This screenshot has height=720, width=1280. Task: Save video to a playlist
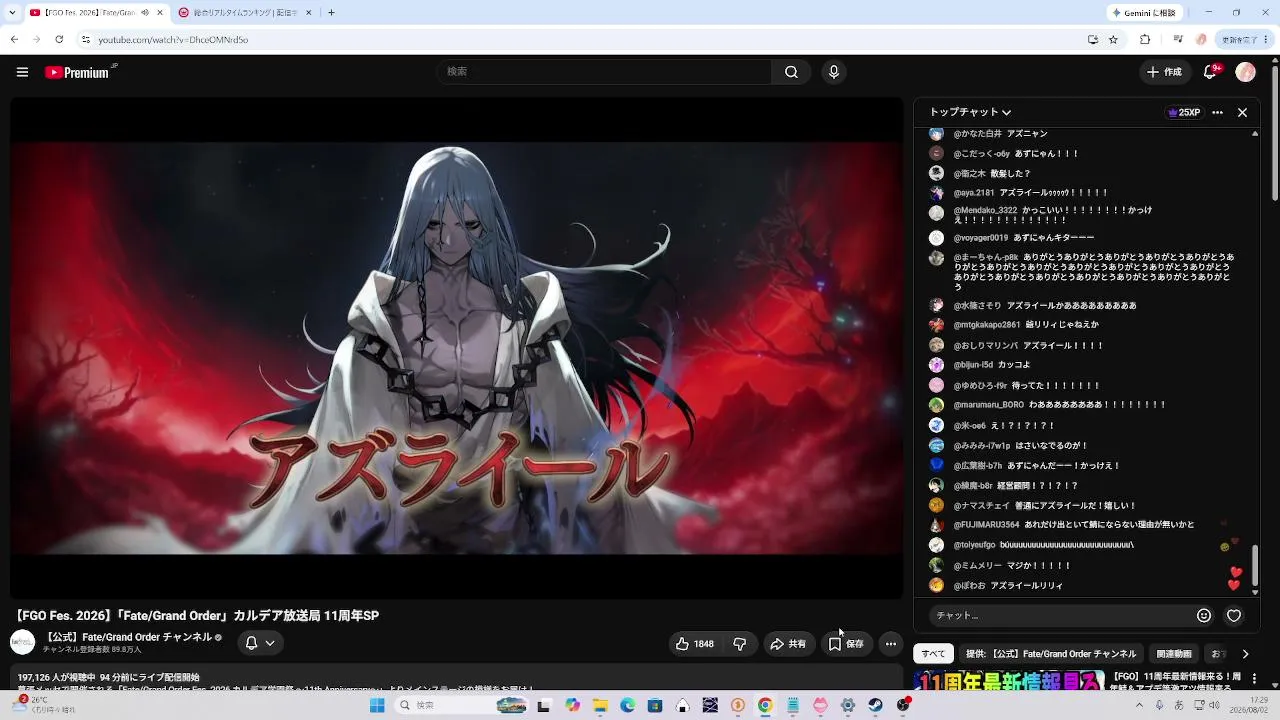[846, 644]
